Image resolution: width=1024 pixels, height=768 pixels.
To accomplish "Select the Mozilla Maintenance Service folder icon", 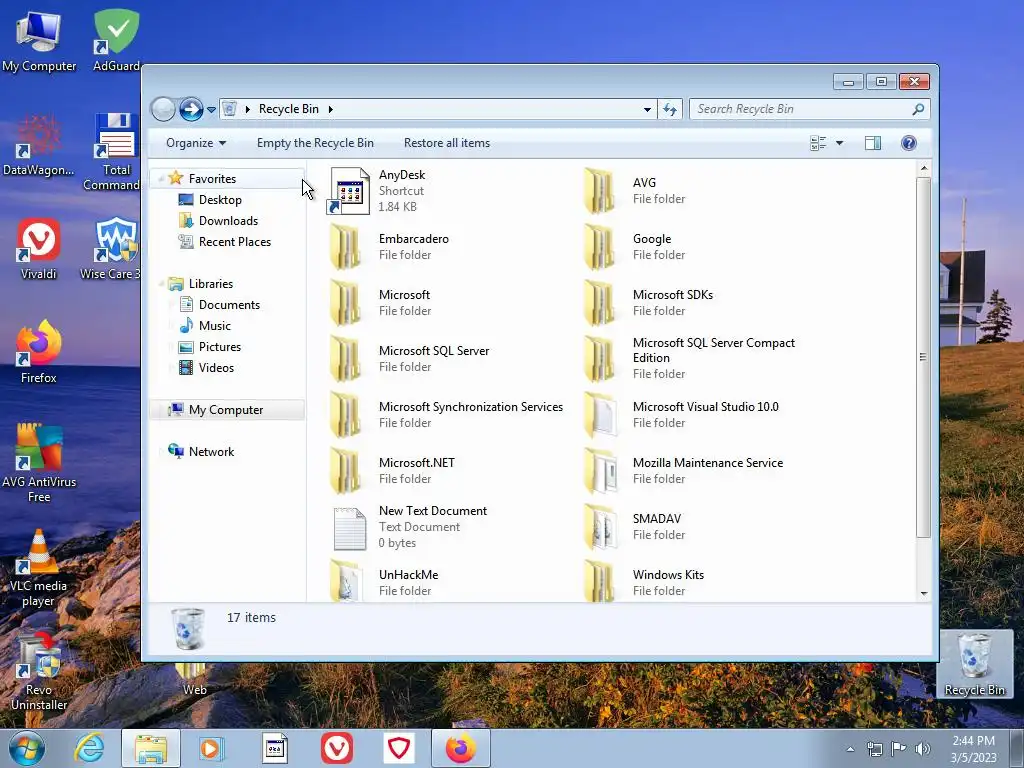I will point(600,470).
